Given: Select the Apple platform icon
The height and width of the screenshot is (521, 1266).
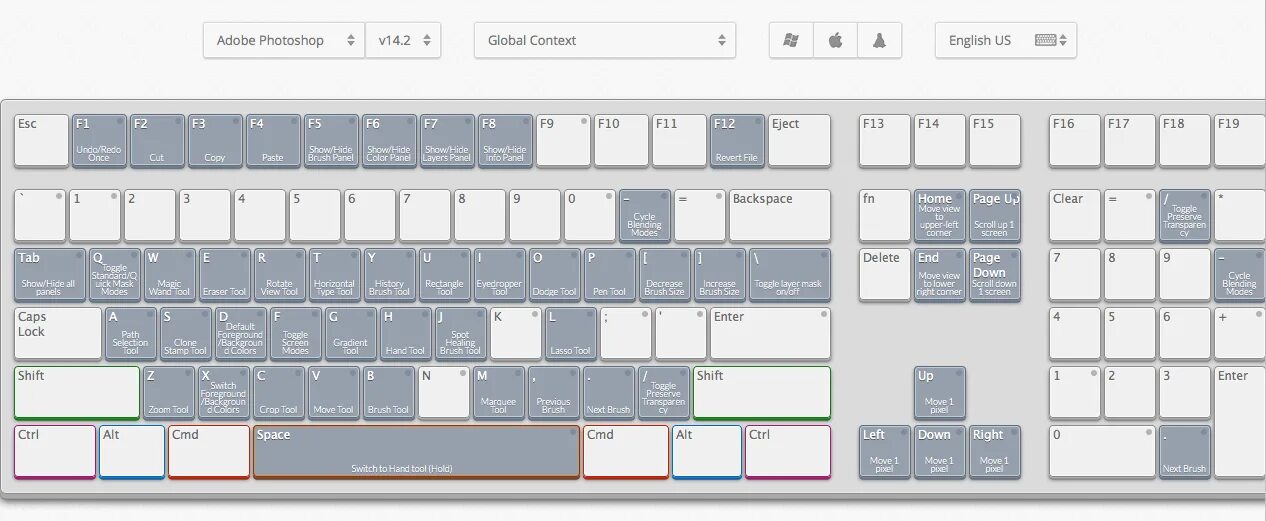Looking at the screenshot, I should 835,41.
